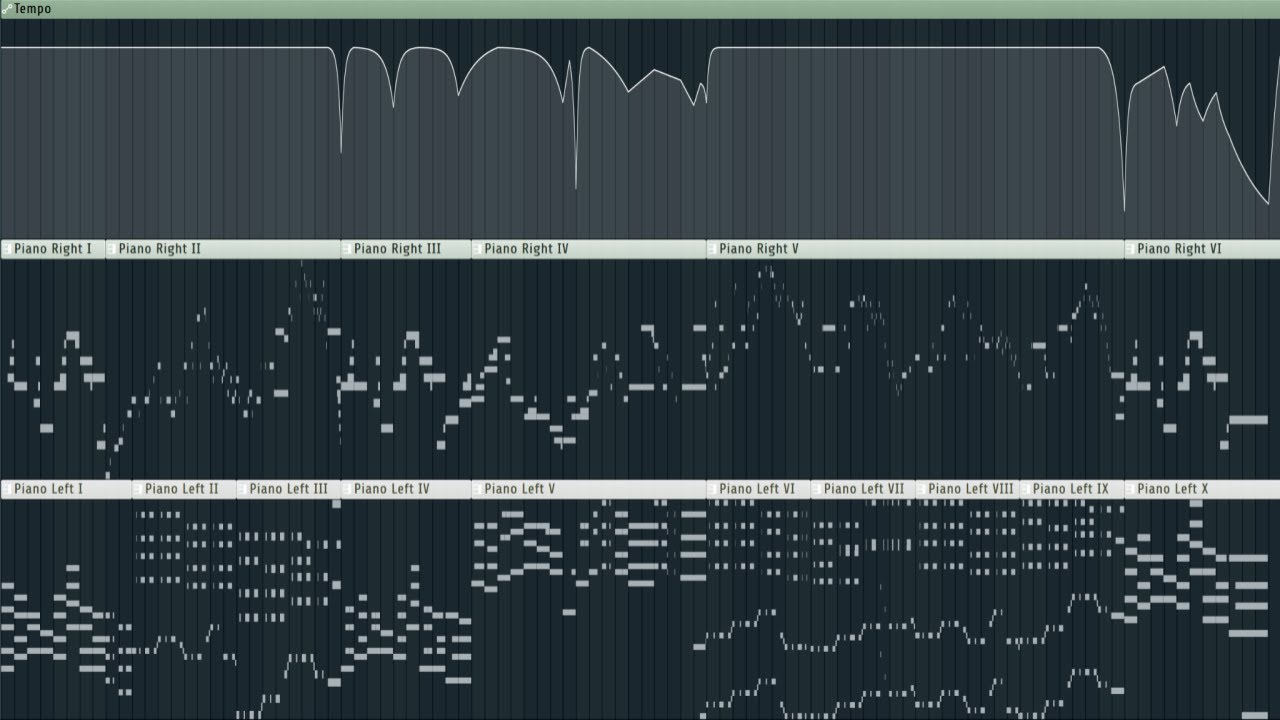Select the "Piano Left VIII" clip title
Screen dimensions: 1280x720
point(971,490)
